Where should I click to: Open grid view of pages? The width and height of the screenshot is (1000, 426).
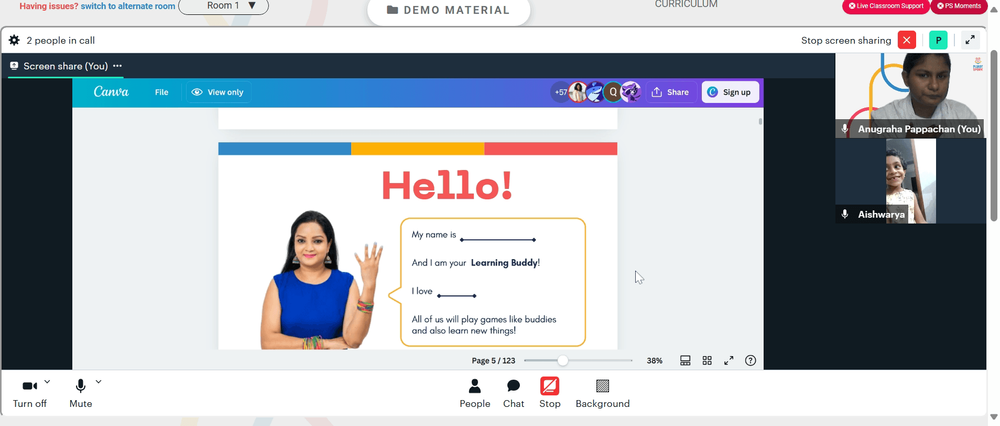click(x=707, y=360)
